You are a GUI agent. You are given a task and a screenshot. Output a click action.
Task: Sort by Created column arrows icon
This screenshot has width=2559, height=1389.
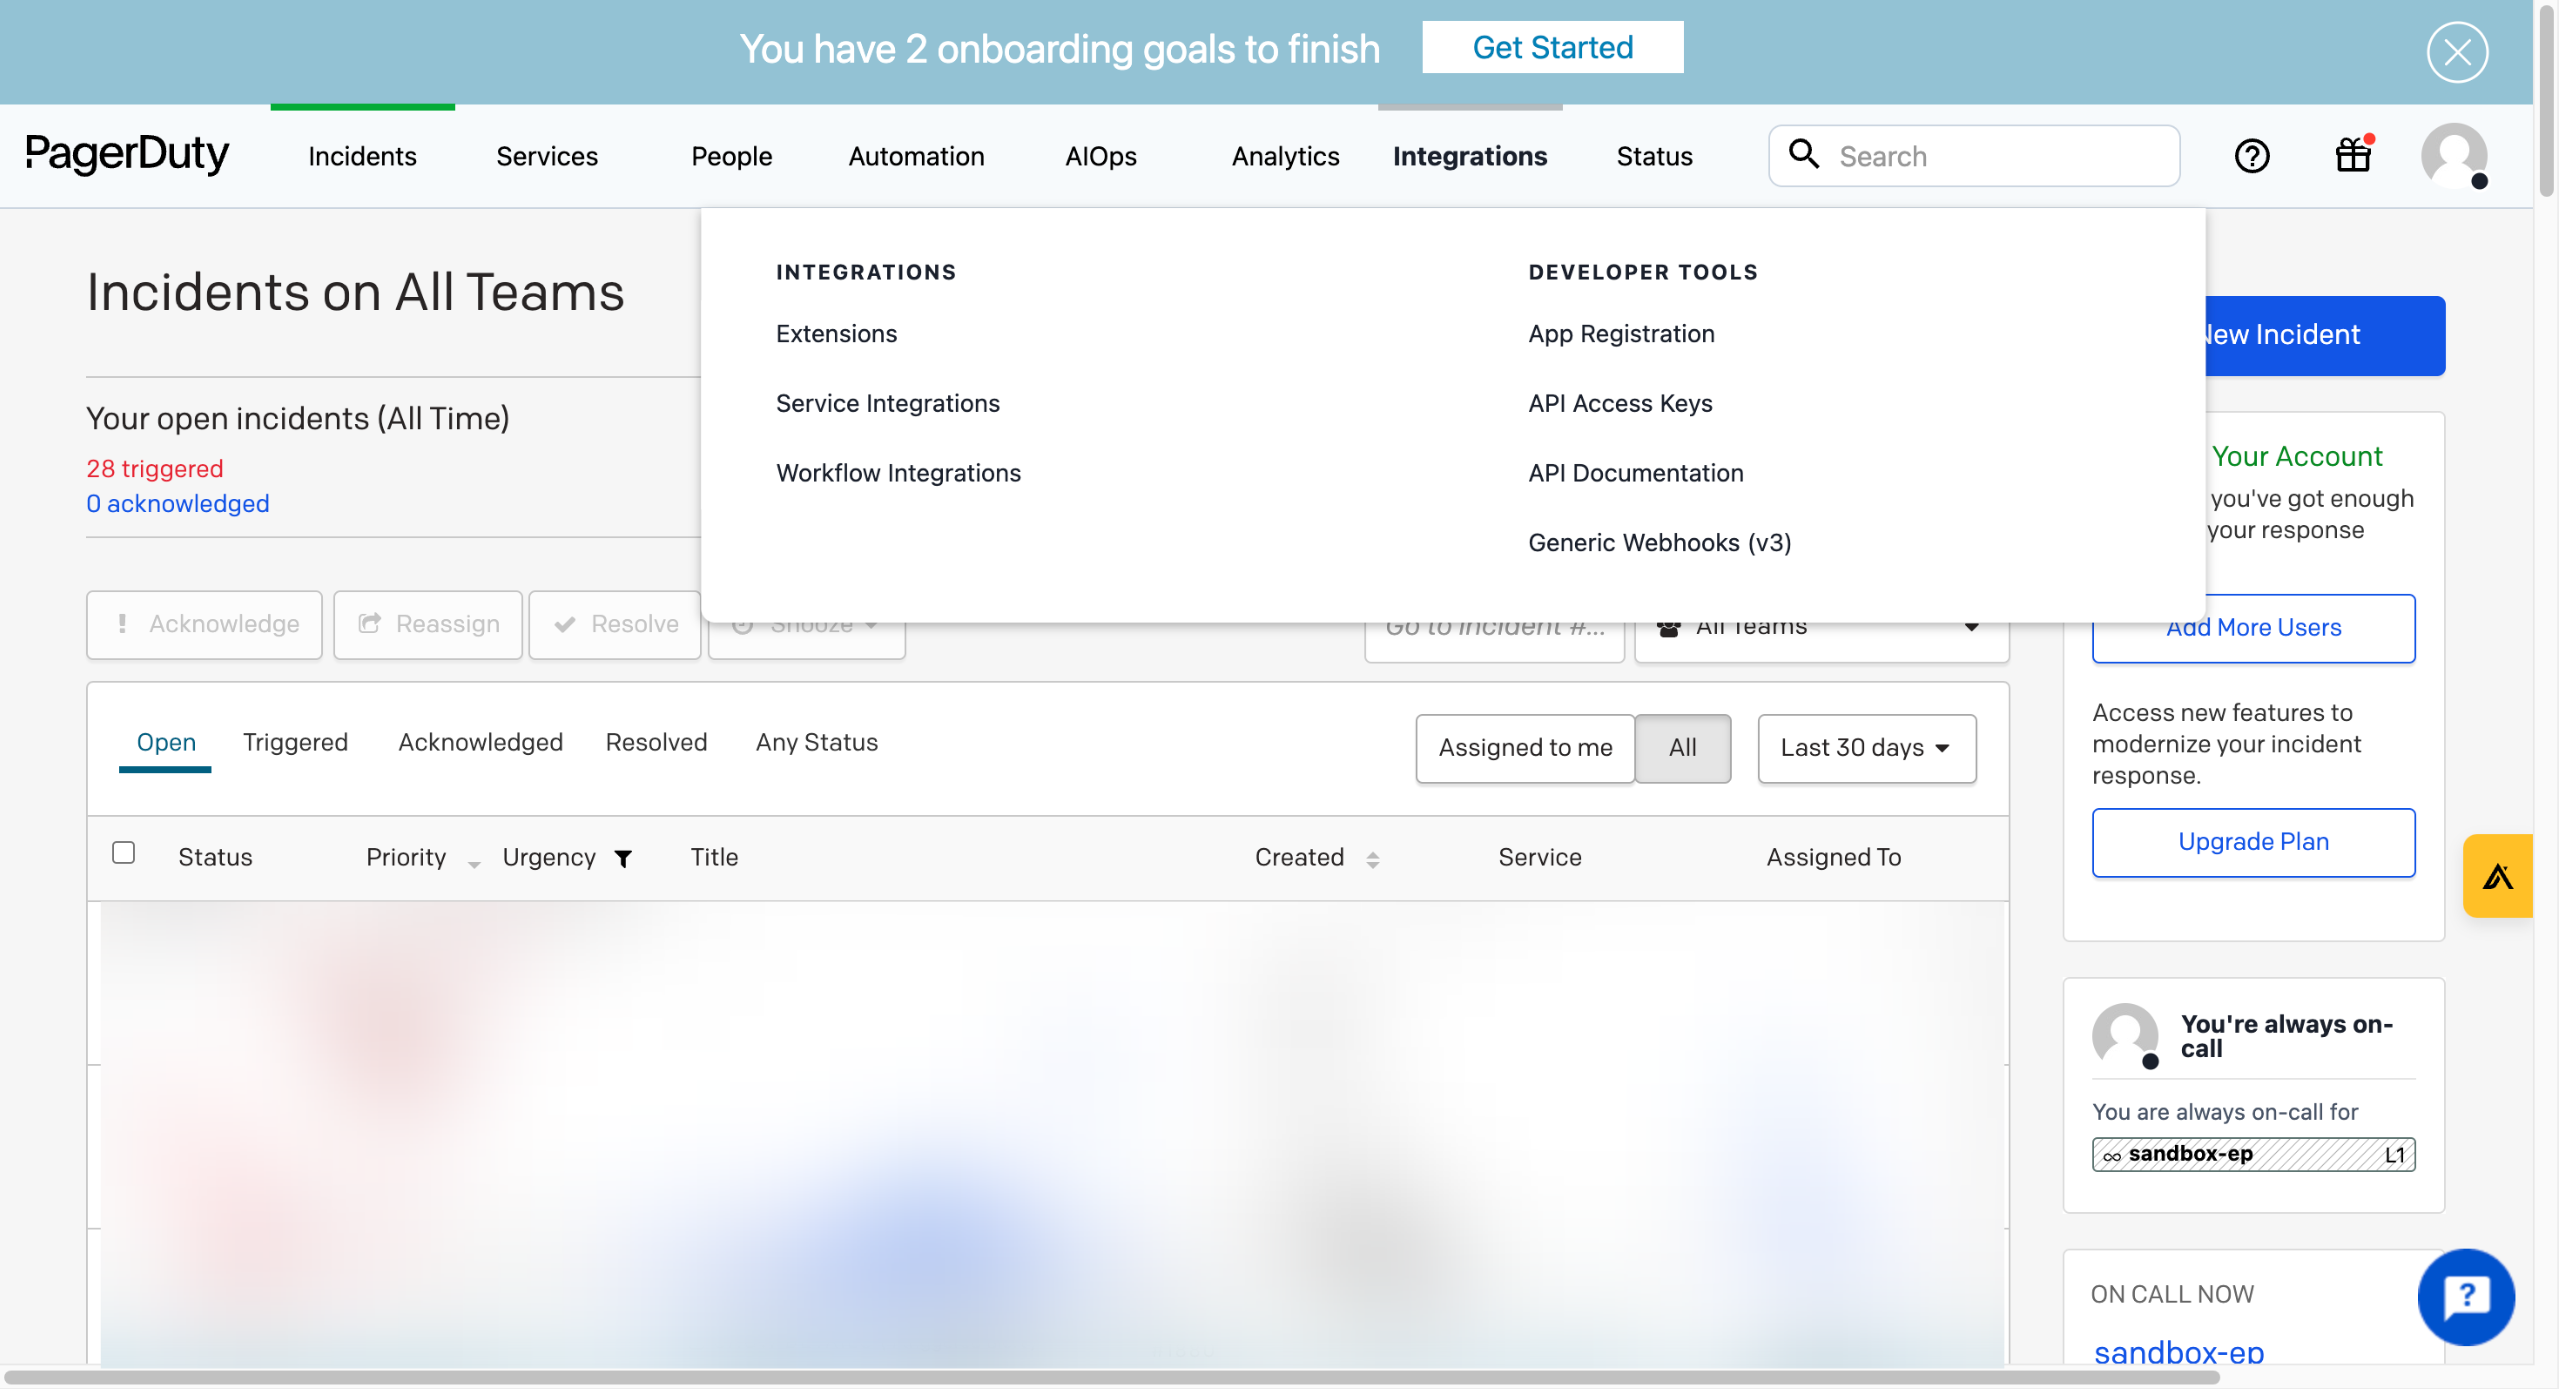tap(1372, 859)
